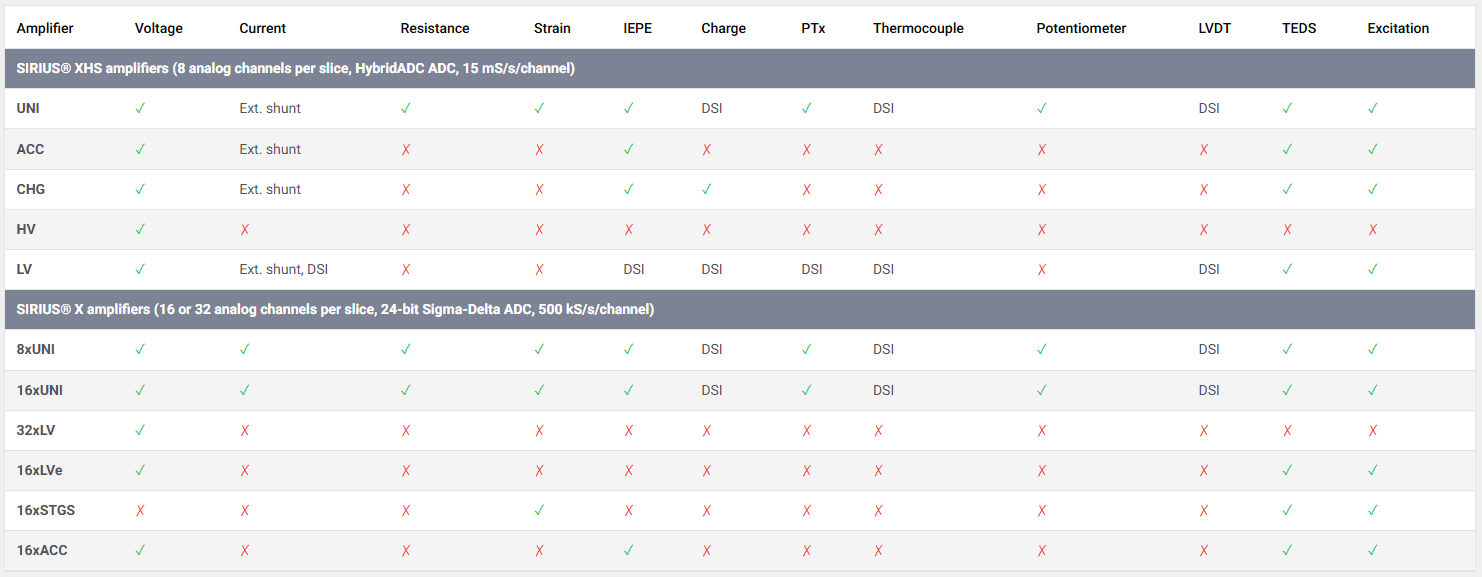1482x577 pixels.
Task: Click the red X for 32xLV TEDS
Action: 1287,430
